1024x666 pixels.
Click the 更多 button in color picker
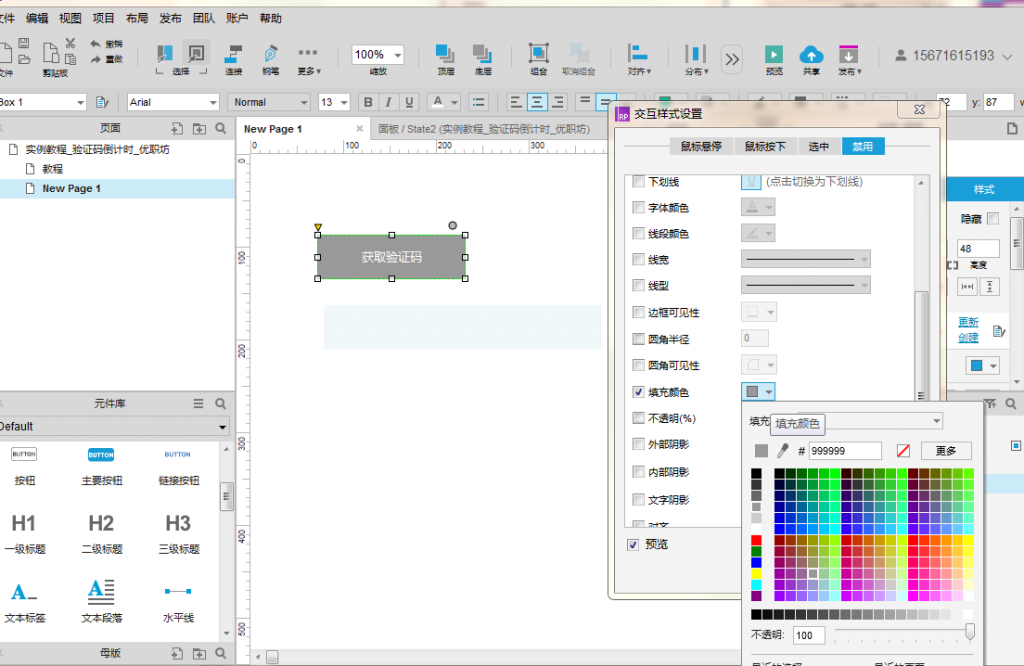tap(945, 451)
